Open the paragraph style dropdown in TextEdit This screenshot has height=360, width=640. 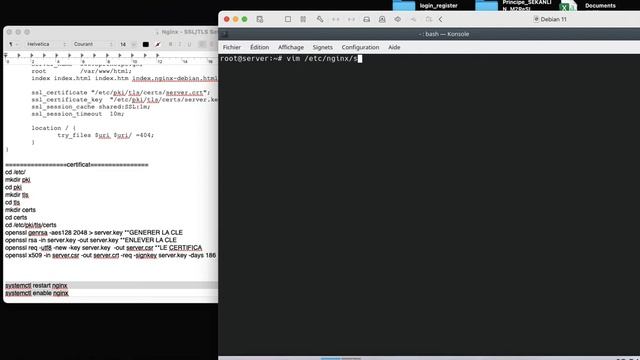(13, 44)
